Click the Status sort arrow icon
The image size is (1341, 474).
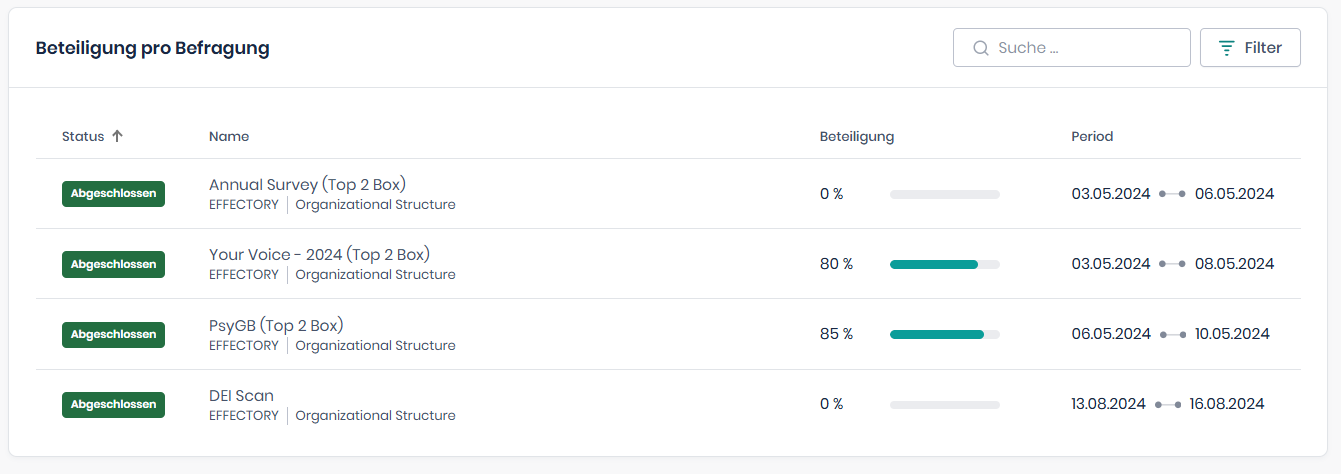pyautogui.click(x=117, y=136)
